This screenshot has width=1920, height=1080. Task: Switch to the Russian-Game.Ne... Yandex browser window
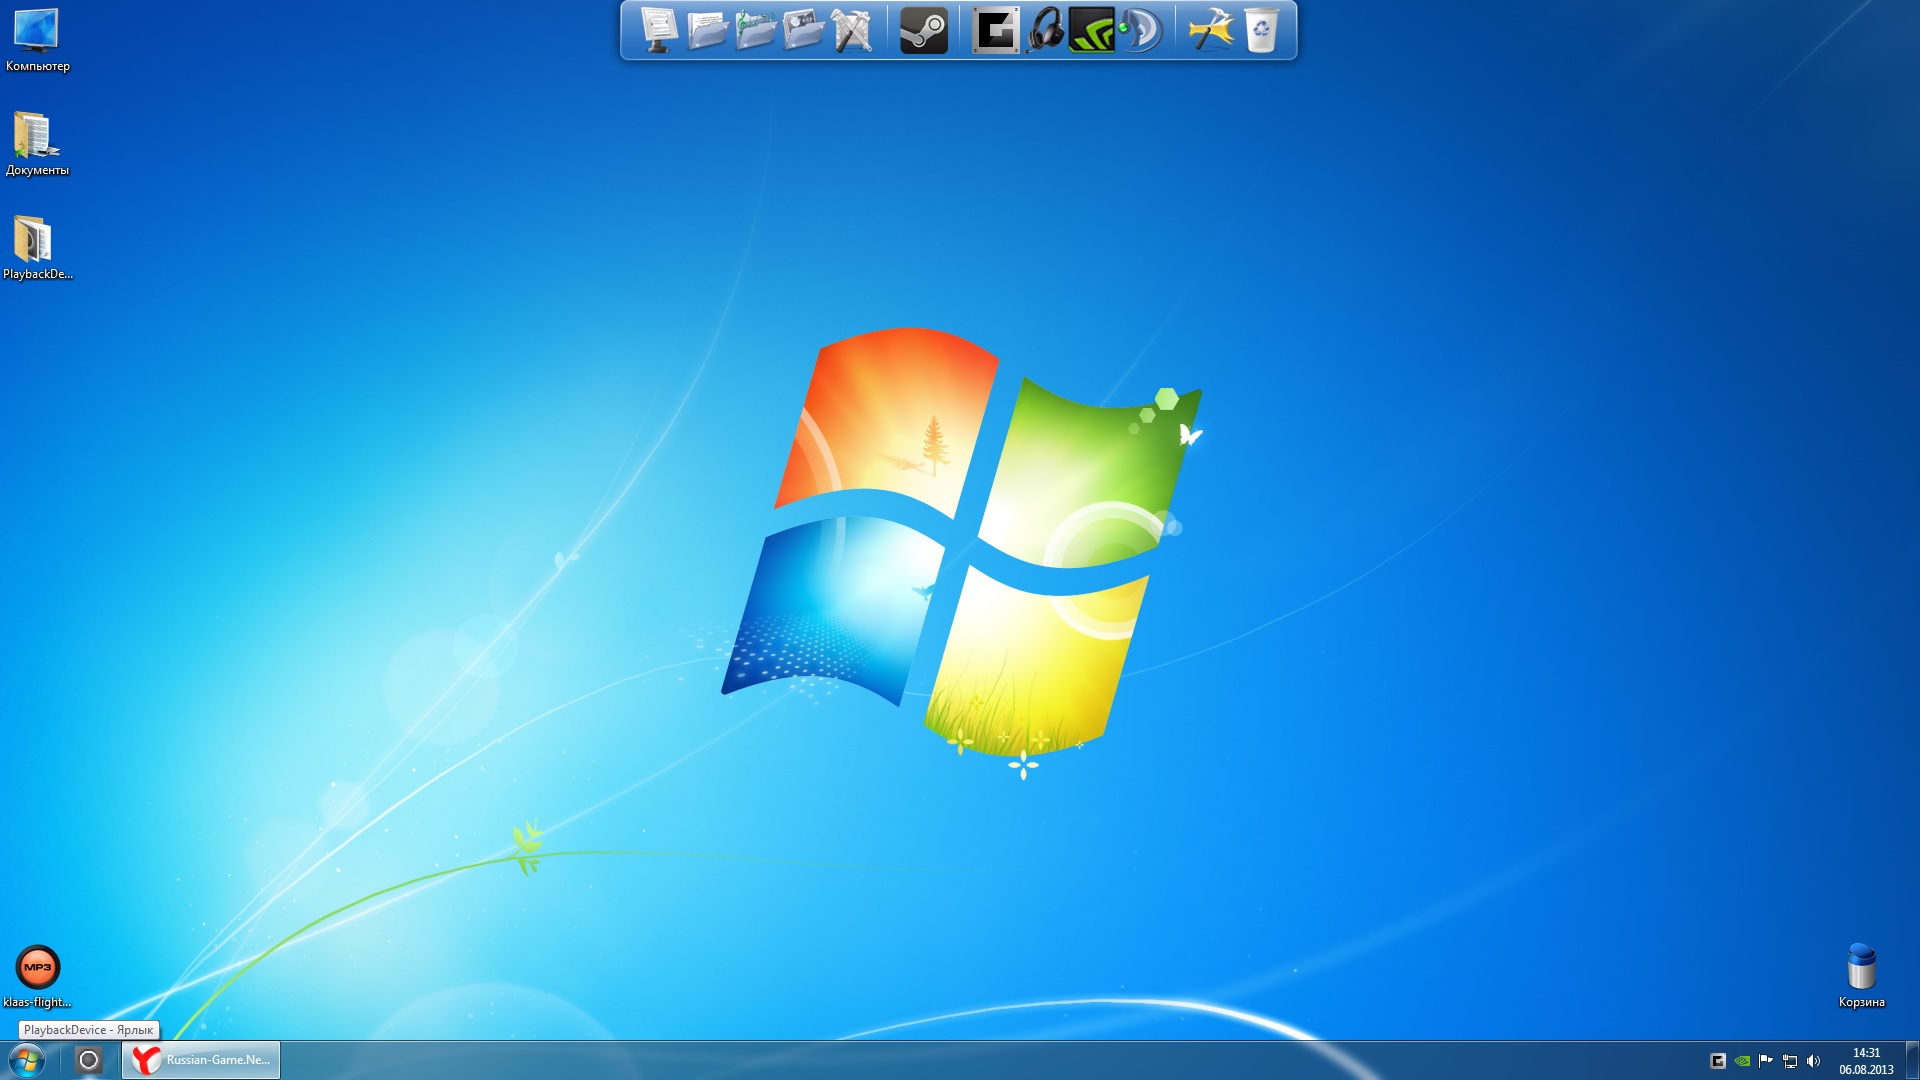click(x=201, y=1060)
